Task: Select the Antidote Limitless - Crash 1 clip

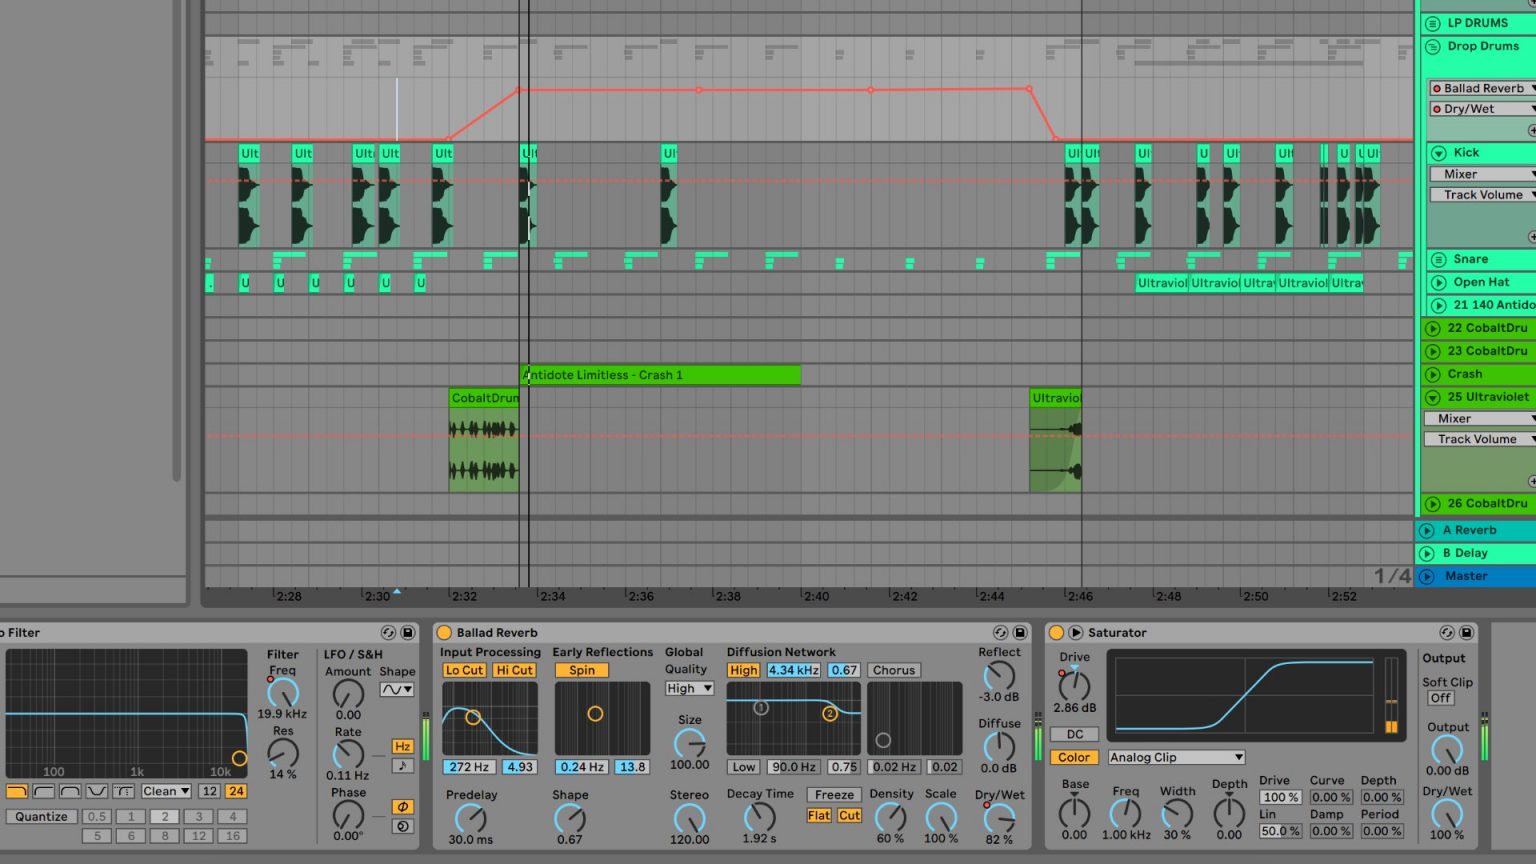Action: (660, 374)
